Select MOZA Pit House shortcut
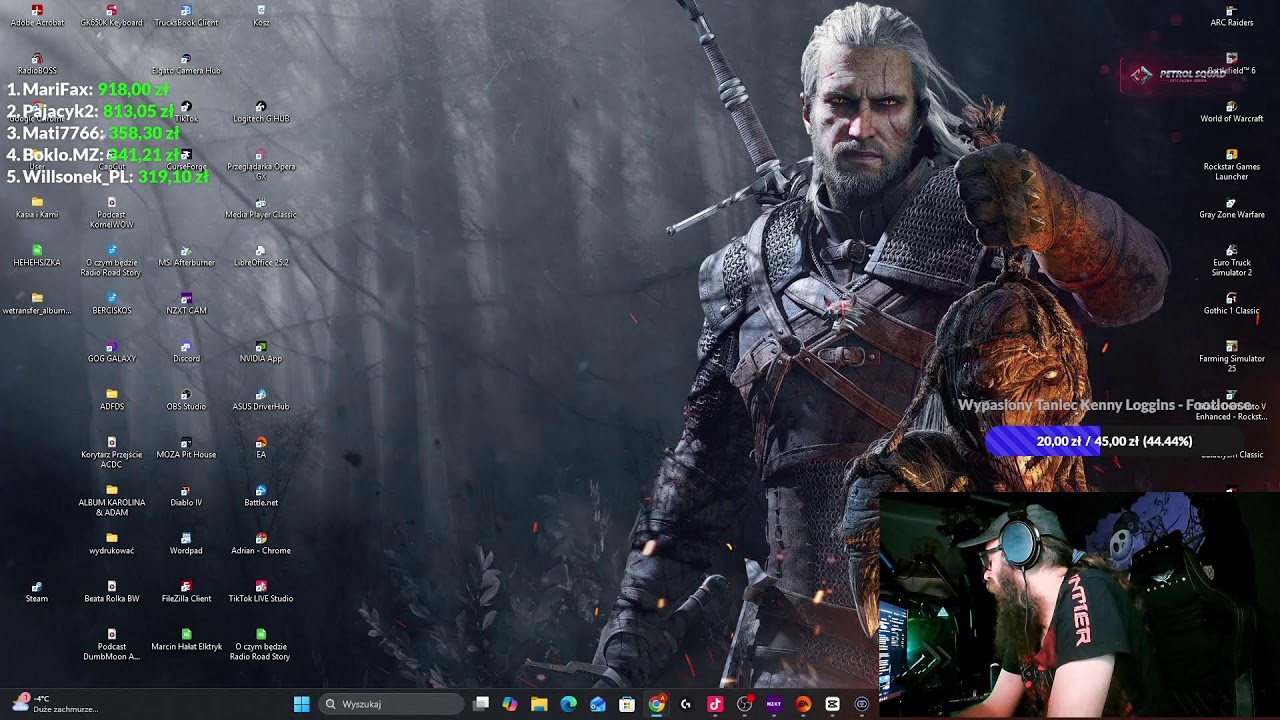The height and width of the screenshot is (720, 1280). [x=186, y=447]
